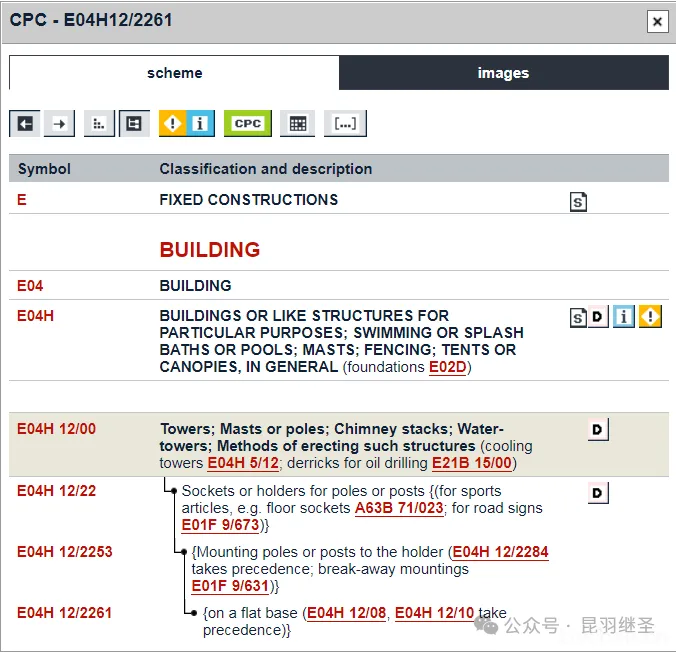This screenshot has width=676, height=652.
Task: Click the orange warning icon in E04H row
Action: [650, 318]
